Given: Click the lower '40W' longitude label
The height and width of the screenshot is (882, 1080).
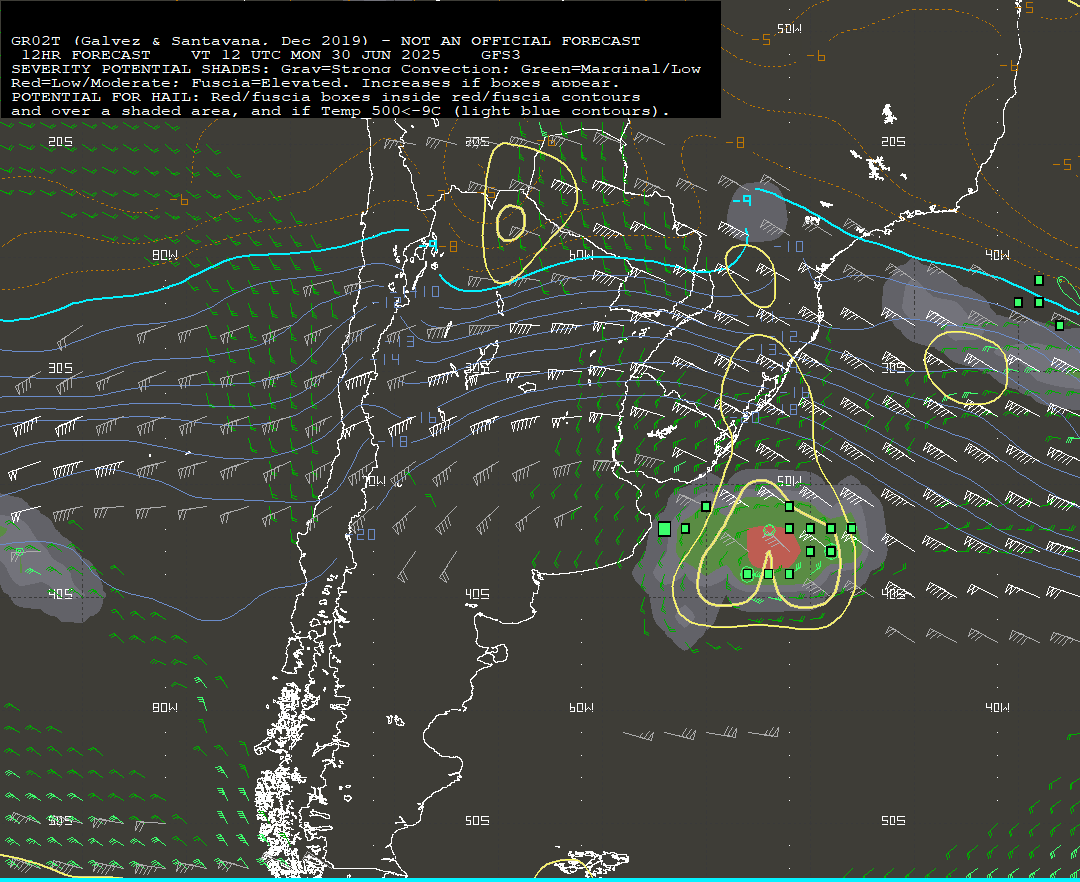Looking at the screenshot, I should 997,707.
